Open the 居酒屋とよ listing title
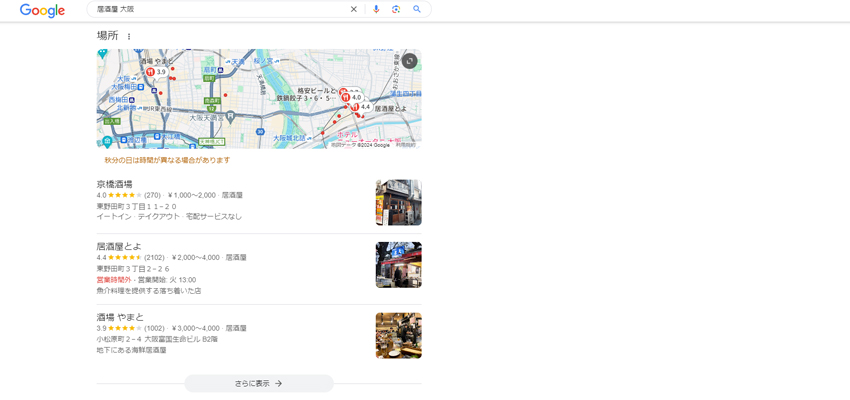This screenshot has width=850, height=400. [x=119, y=247]
